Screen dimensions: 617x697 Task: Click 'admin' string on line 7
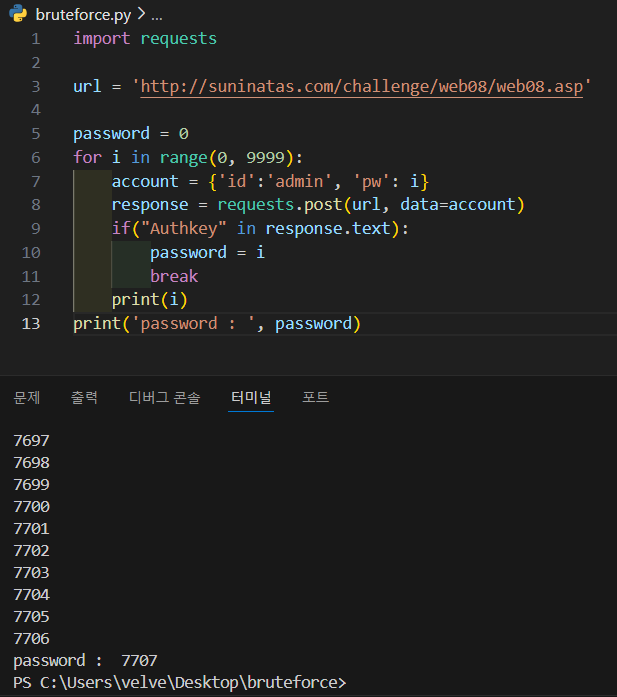[299, 181]
